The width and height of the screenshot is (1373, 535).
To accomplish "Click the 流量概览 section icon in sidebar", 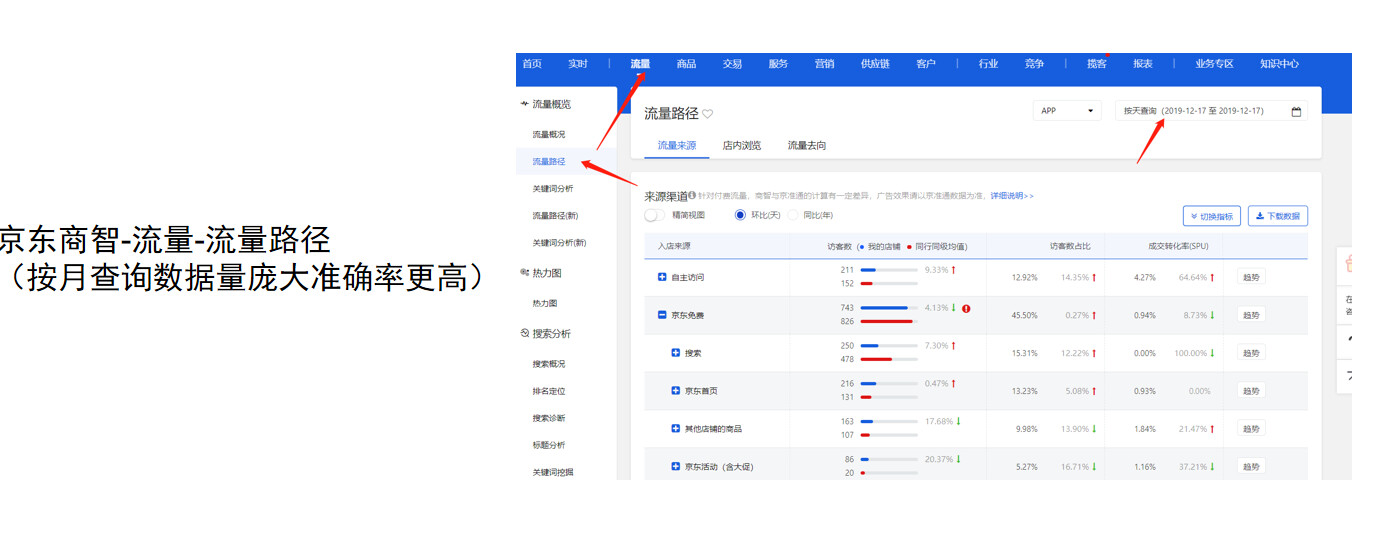I will (x=525, y=104).
